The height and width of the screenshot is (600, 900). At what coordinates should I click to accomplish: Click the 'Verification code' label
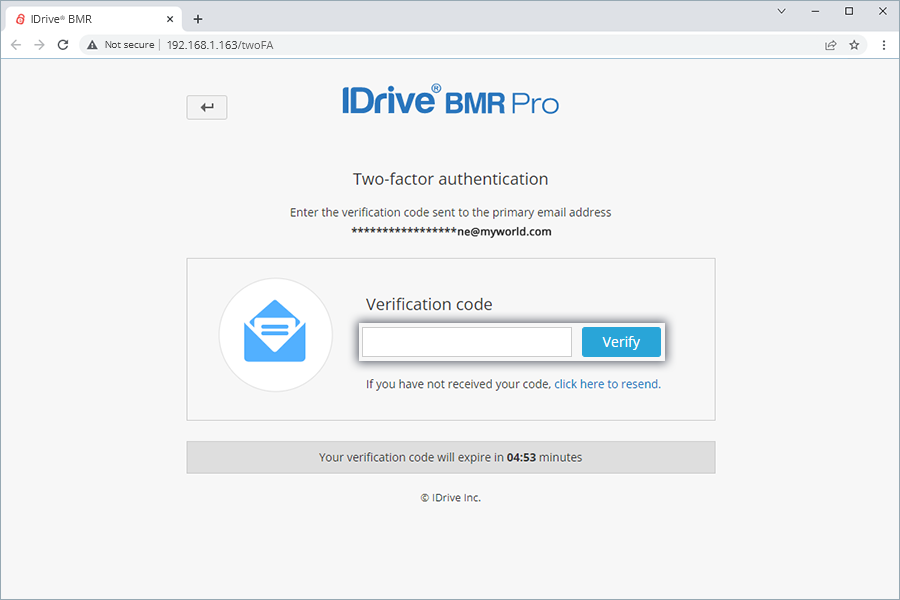coord(429,304)
